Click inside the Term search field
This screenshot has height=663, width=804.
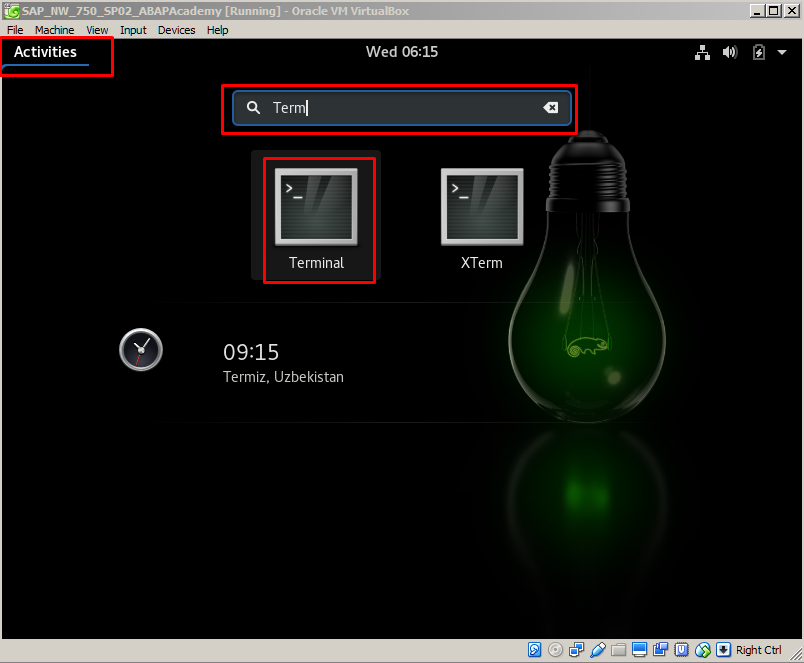402,108
